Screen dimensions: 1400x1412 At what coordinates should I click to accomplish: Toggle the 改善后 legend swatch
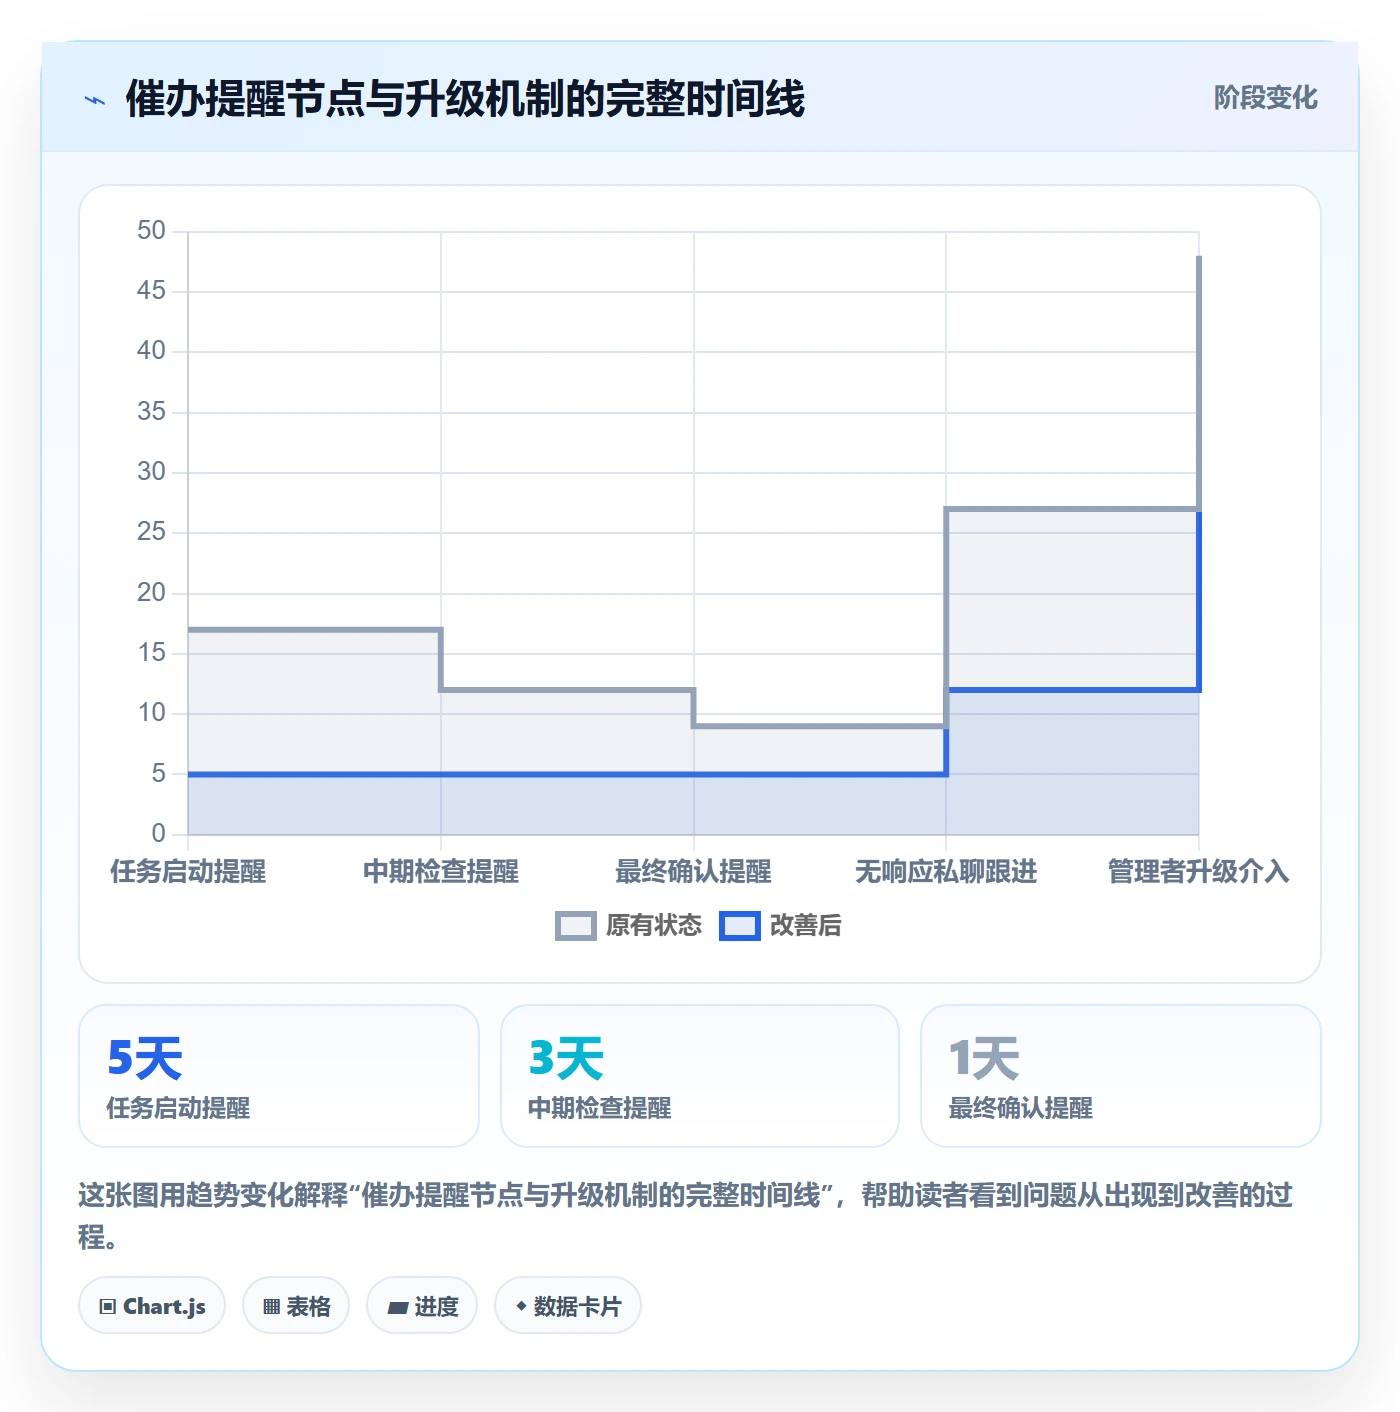[740, 926]
